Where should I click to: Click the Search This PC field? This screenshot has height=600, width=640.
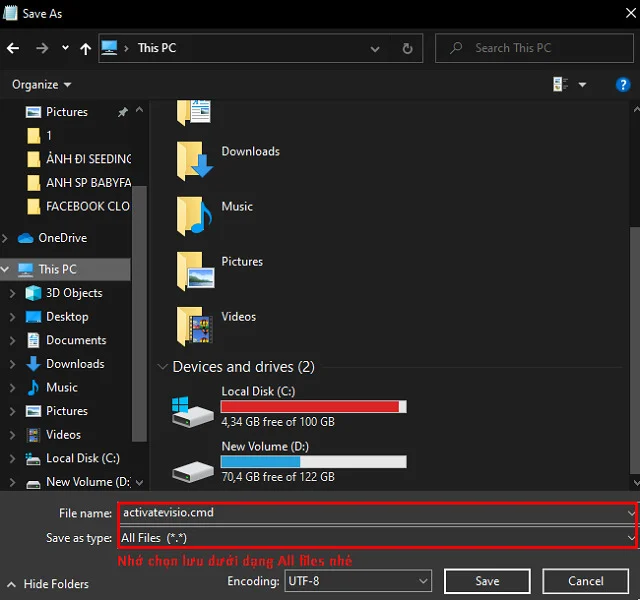[534, 48]
